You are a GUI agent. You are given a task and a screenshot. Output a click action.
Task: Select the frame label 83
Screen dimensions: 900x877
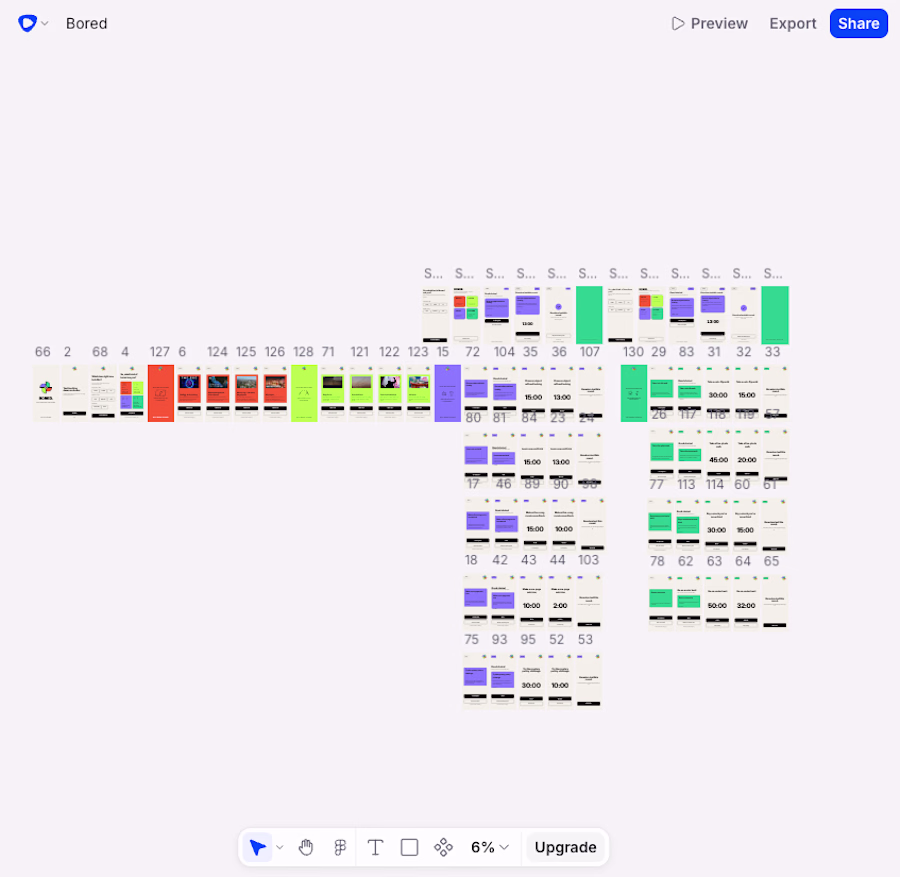tap(686, 352)
